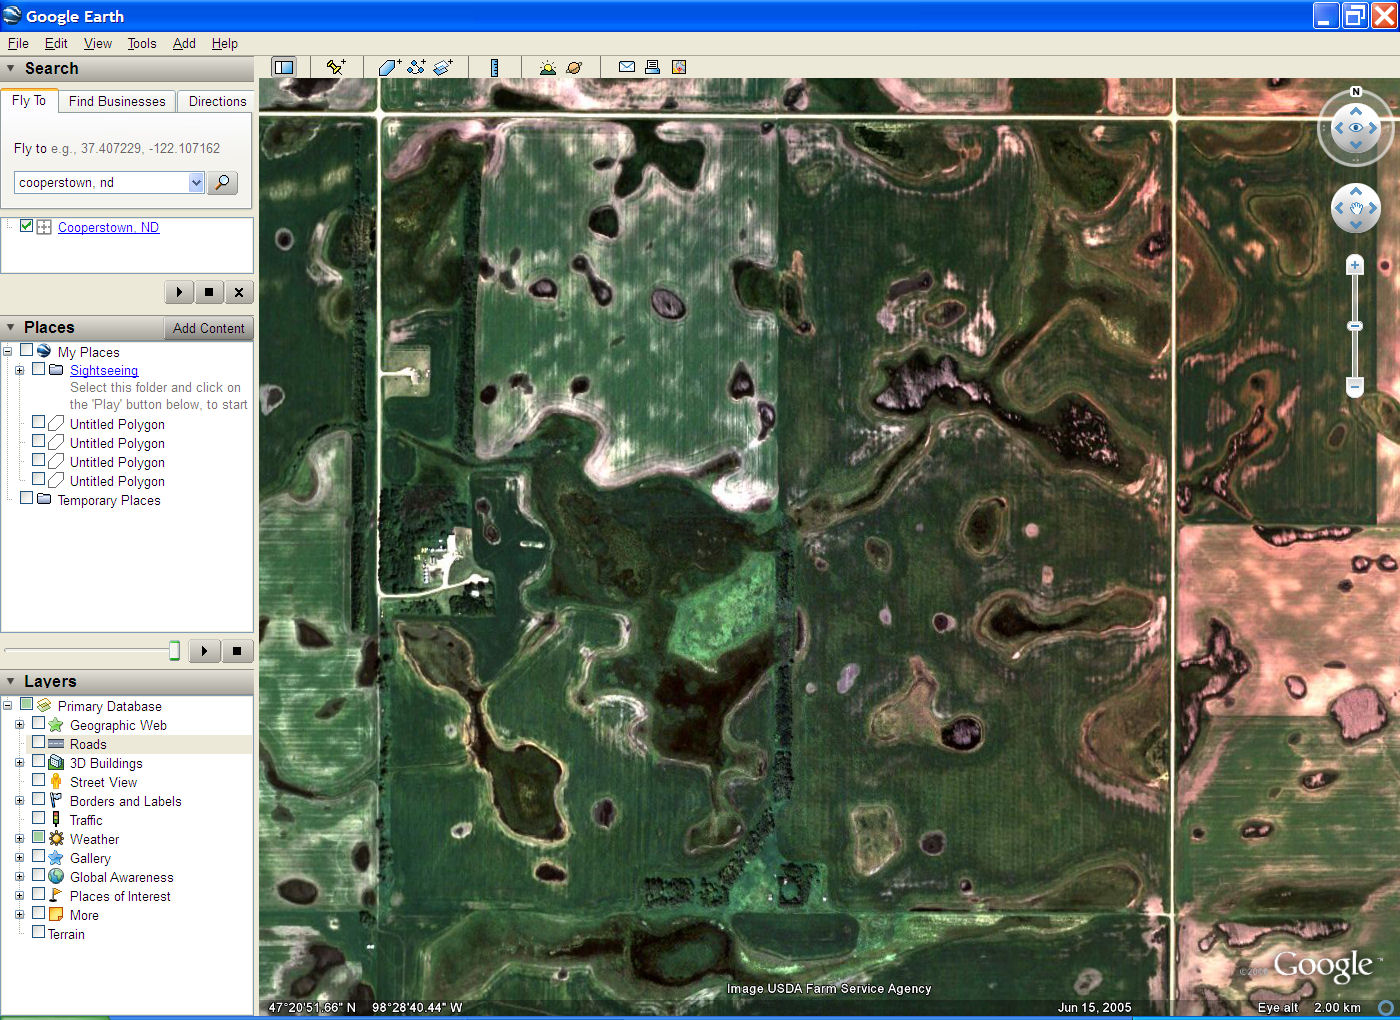The width and height of the screenshot is (1400, 1020).
Task: Click the Places panel play button
Action: click(x=205, y=651)
